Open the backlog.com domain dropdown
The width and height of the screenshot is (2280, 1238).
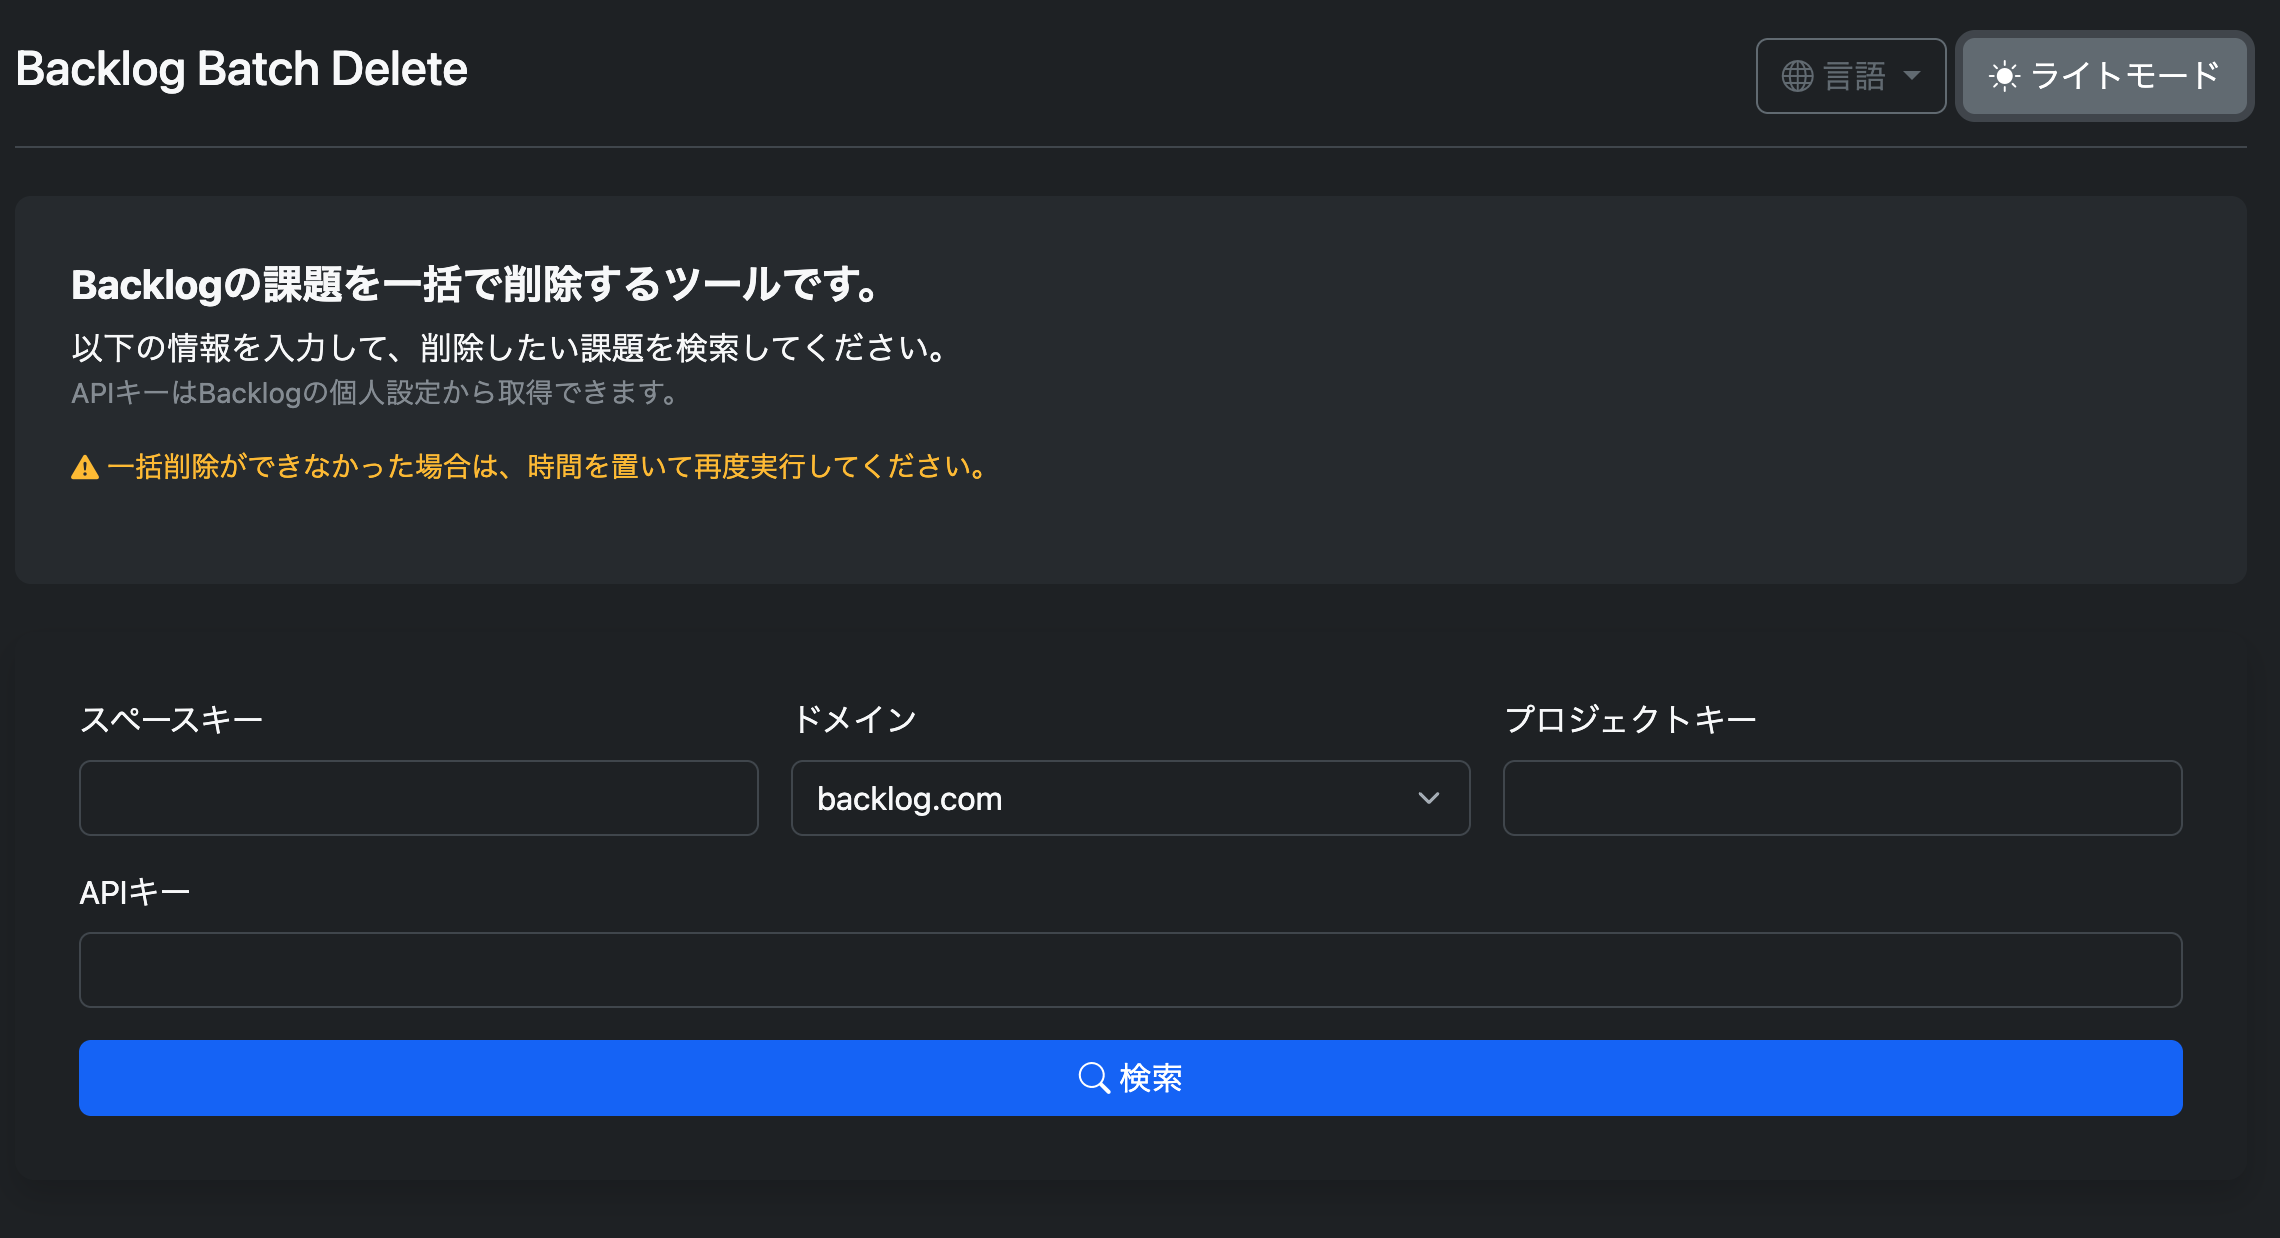[1131, 798]
